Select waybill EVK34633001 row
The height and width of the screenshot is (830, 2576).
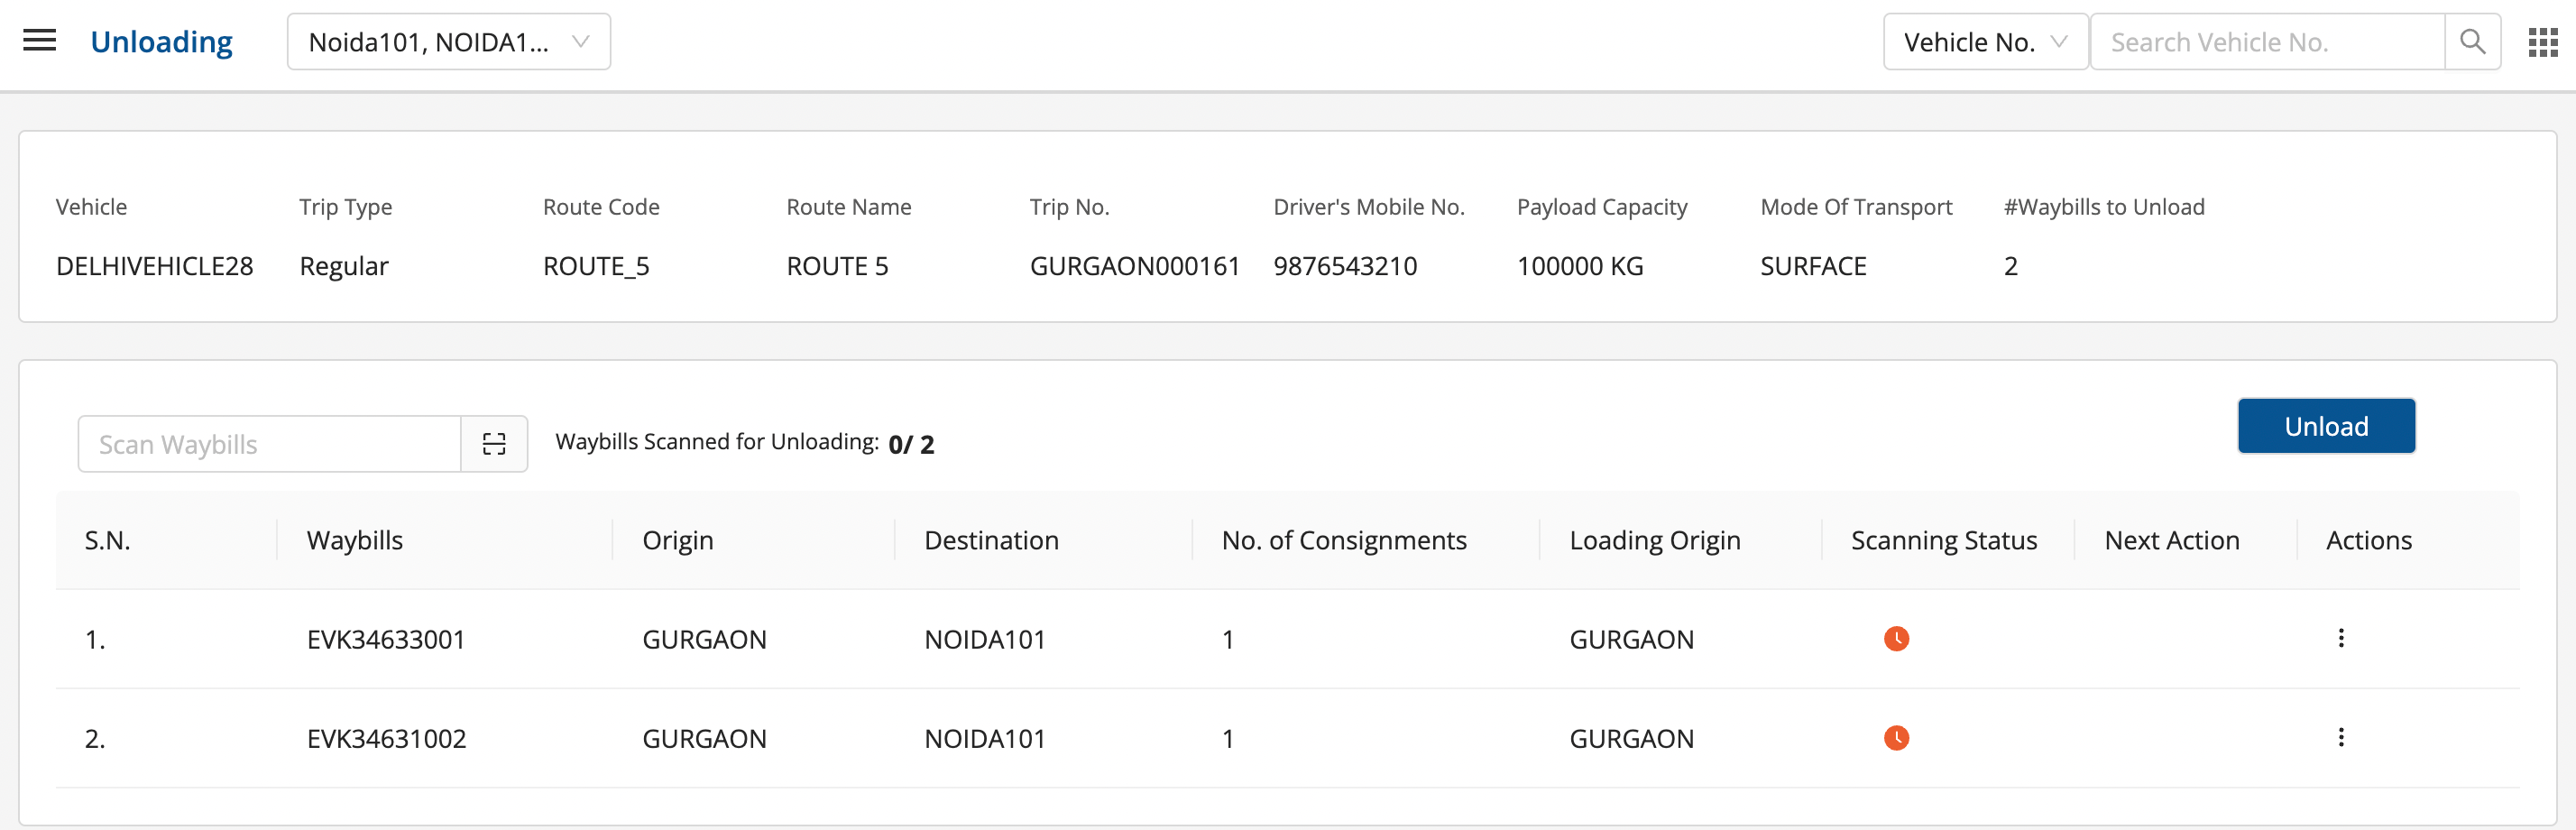pos(386,639)
